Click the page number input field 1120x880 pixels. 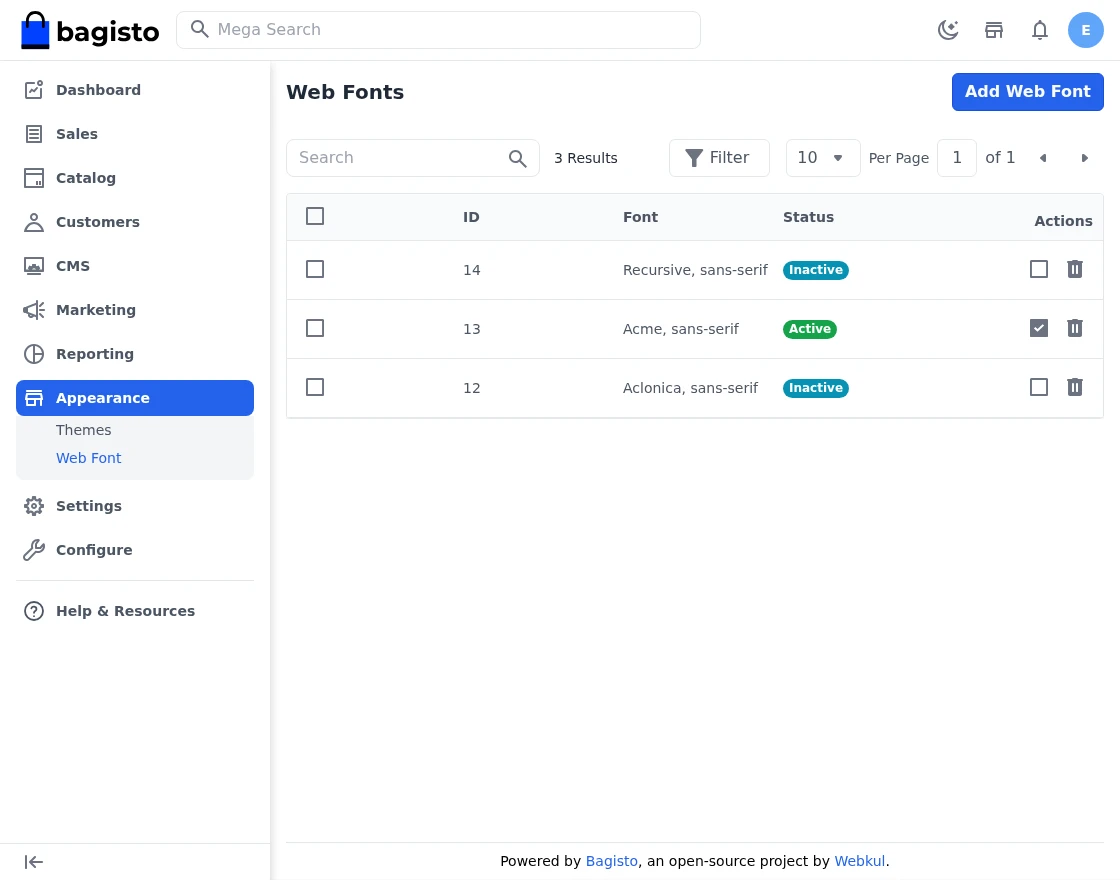point(956,158)
